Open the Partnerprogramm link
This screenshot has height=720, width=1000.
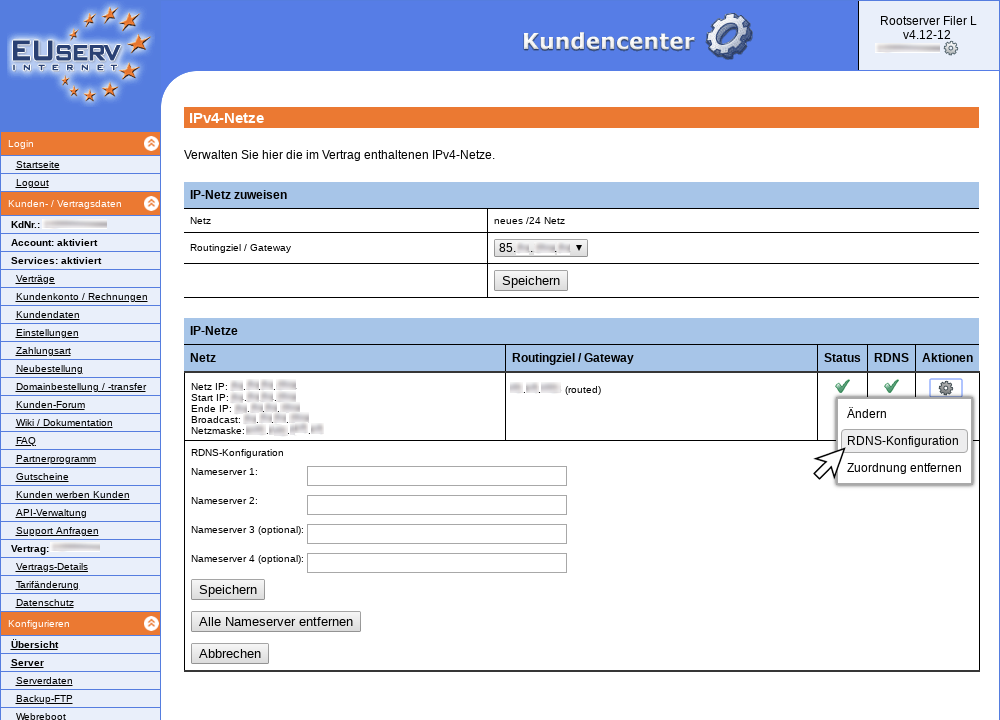[x=56, y=459]
